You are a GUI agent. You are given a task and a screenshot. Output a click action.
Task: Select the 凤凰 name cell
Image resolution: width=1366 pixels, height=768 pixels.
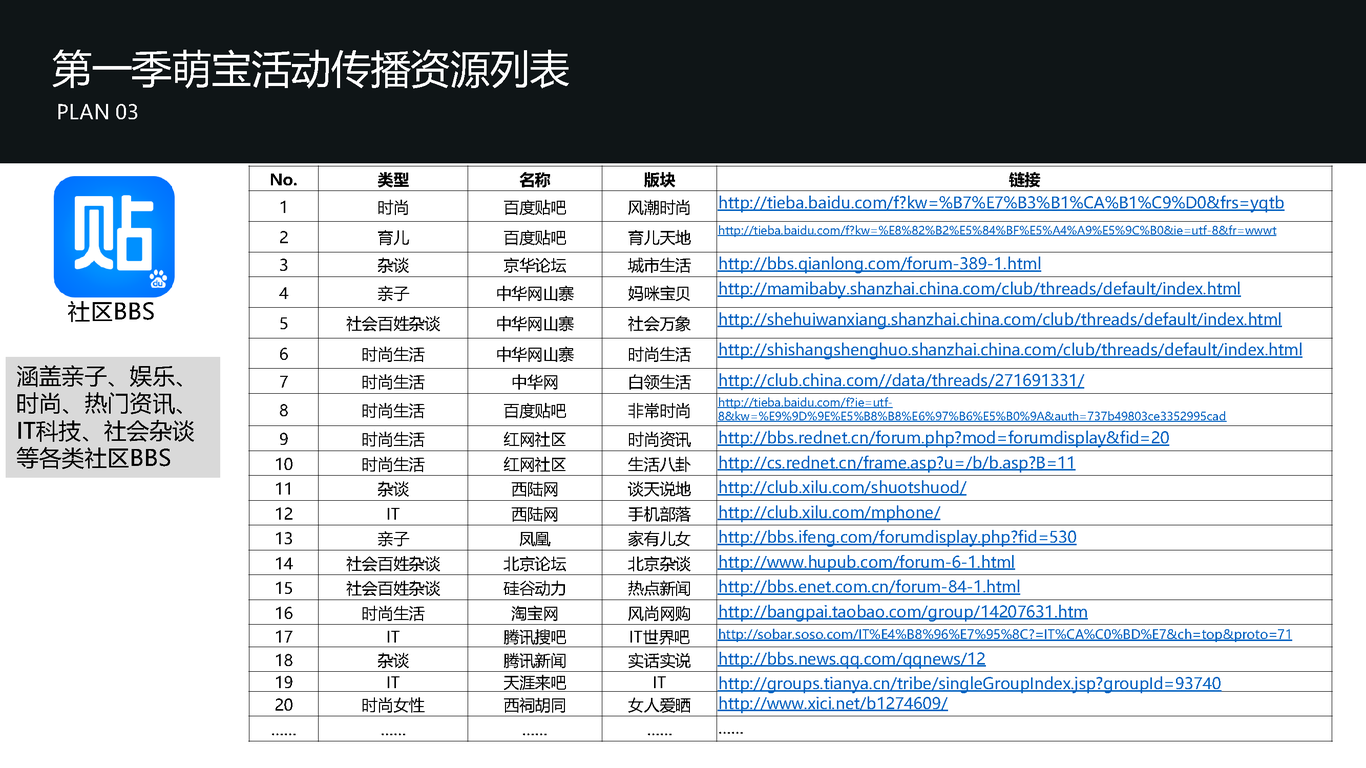point(535,539)
